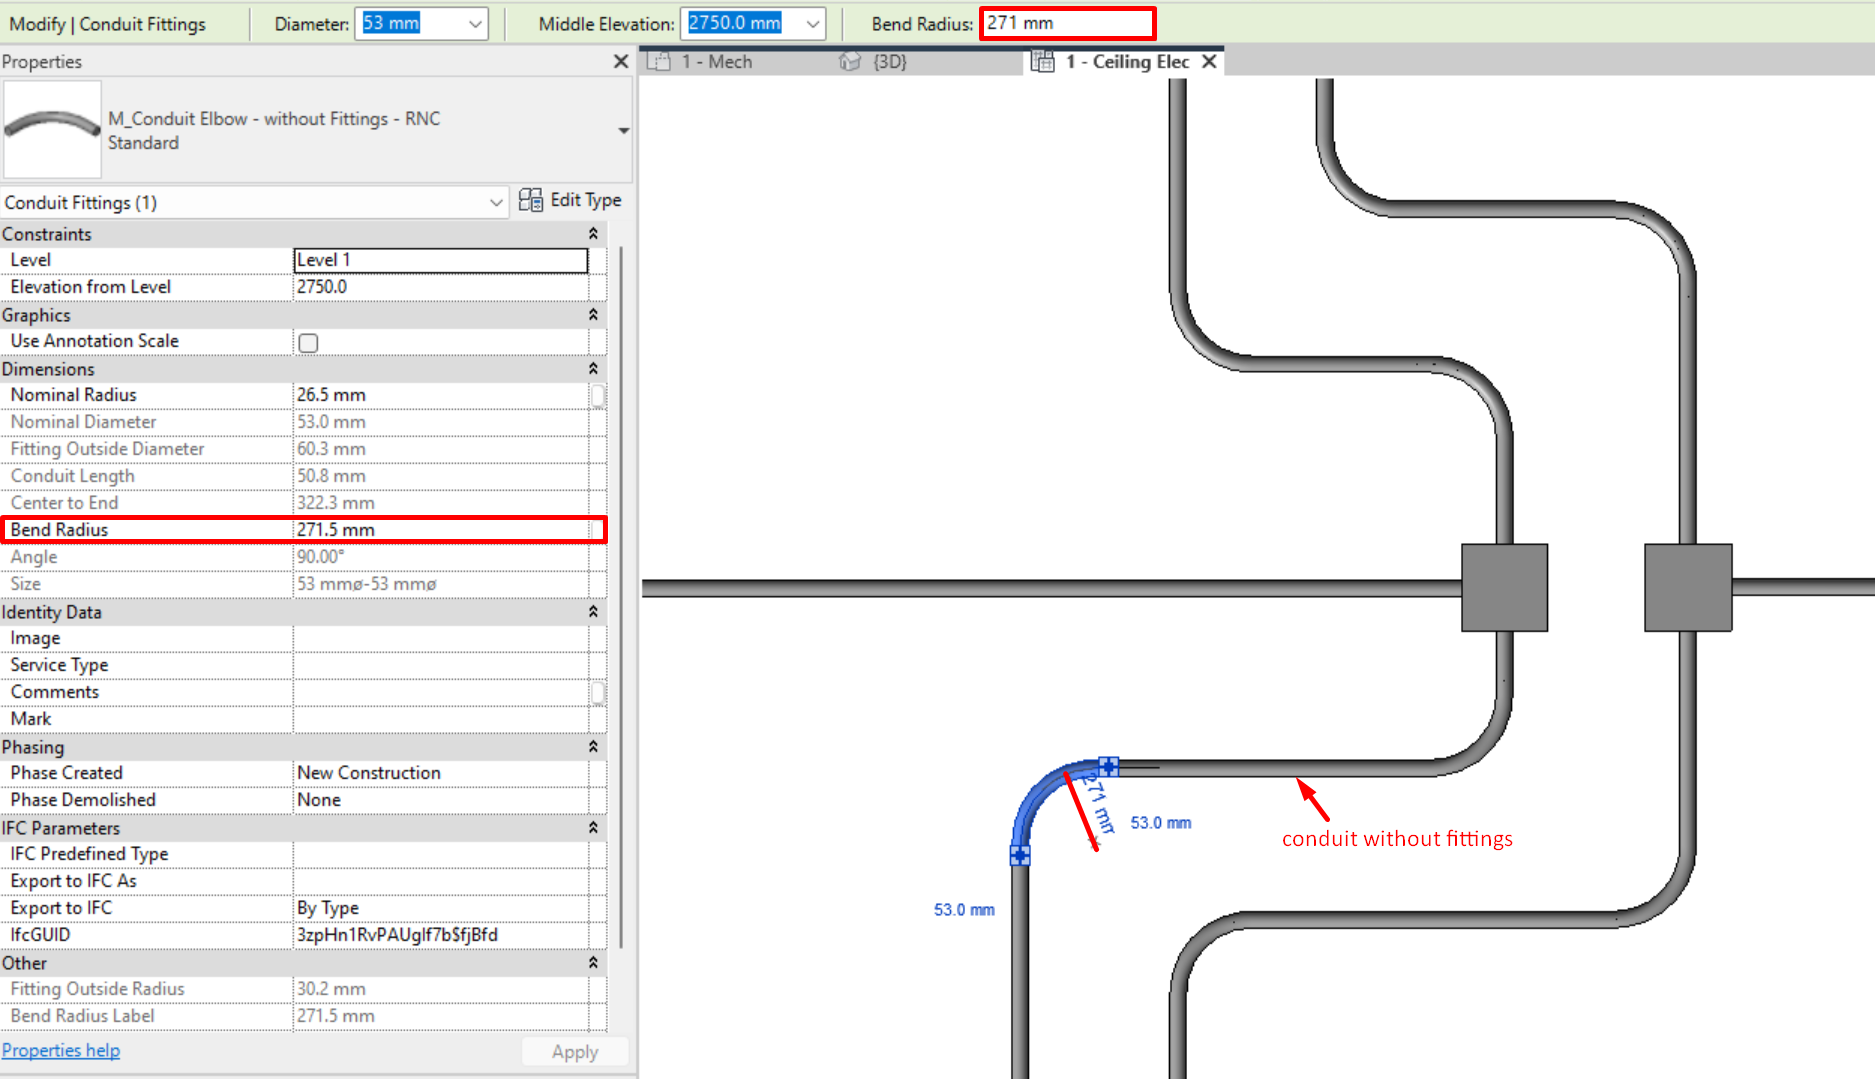Click the lower-left 53.0 mm dimension label

[x=964, y=910]
